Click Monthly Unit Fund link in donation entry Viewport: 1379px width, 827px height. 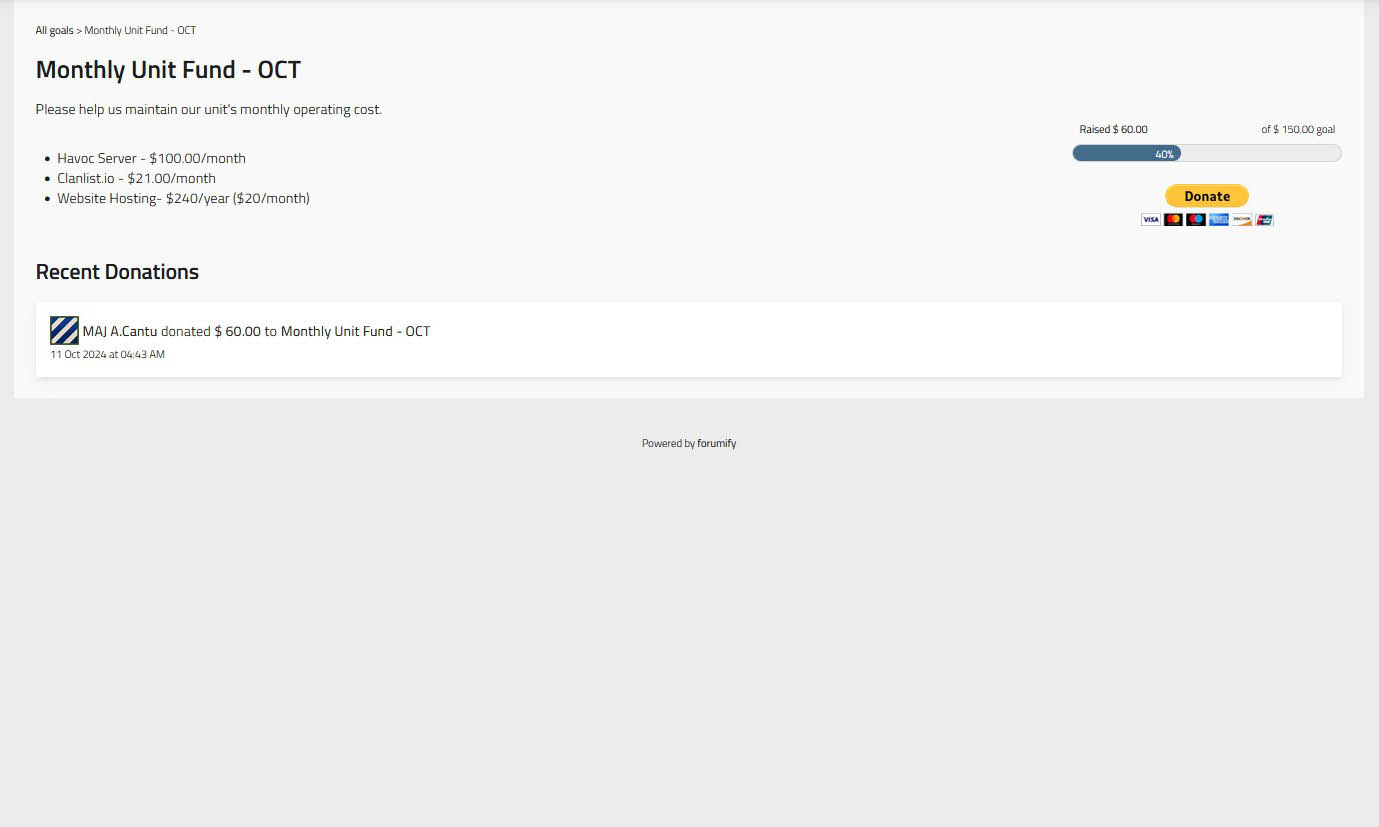(x=355, y=331)
